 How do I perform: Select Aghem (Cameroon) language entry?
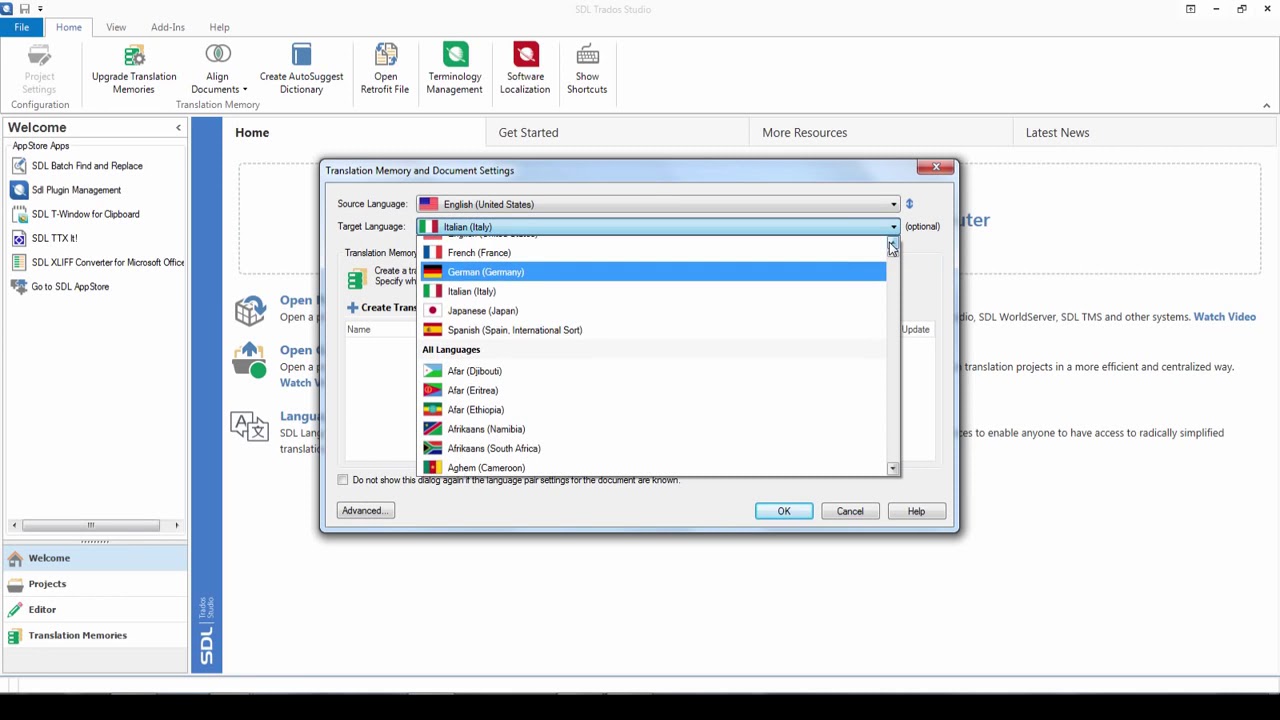(653, 468)
